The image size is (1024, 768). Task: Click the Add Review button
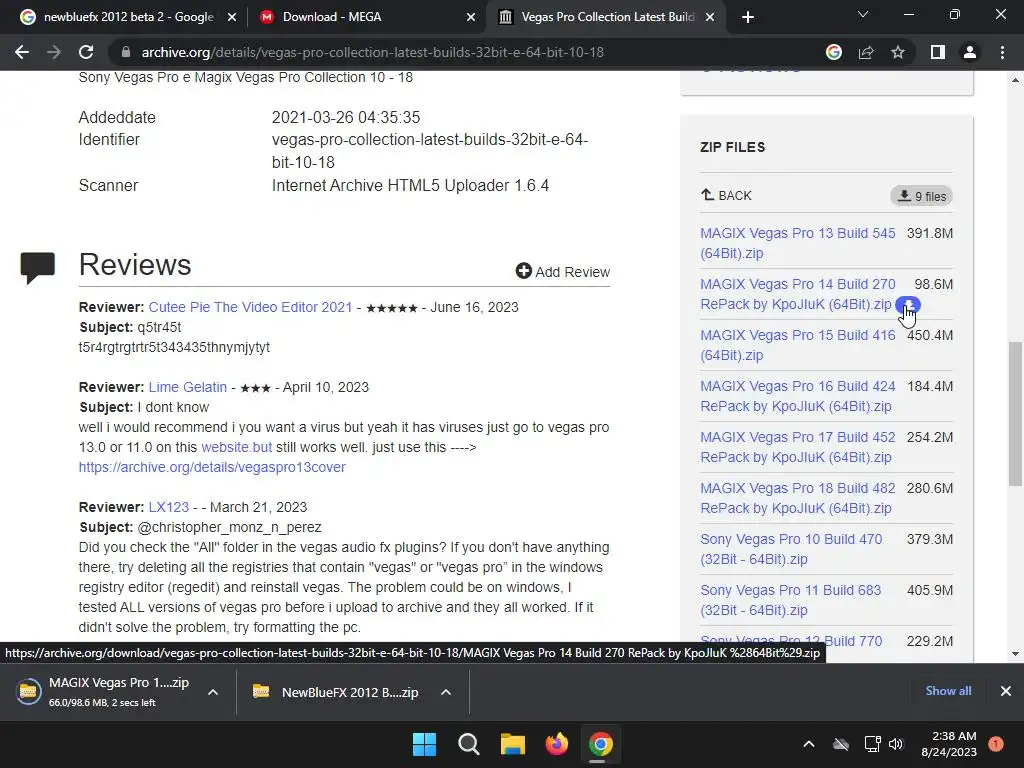tap(562, 272)
